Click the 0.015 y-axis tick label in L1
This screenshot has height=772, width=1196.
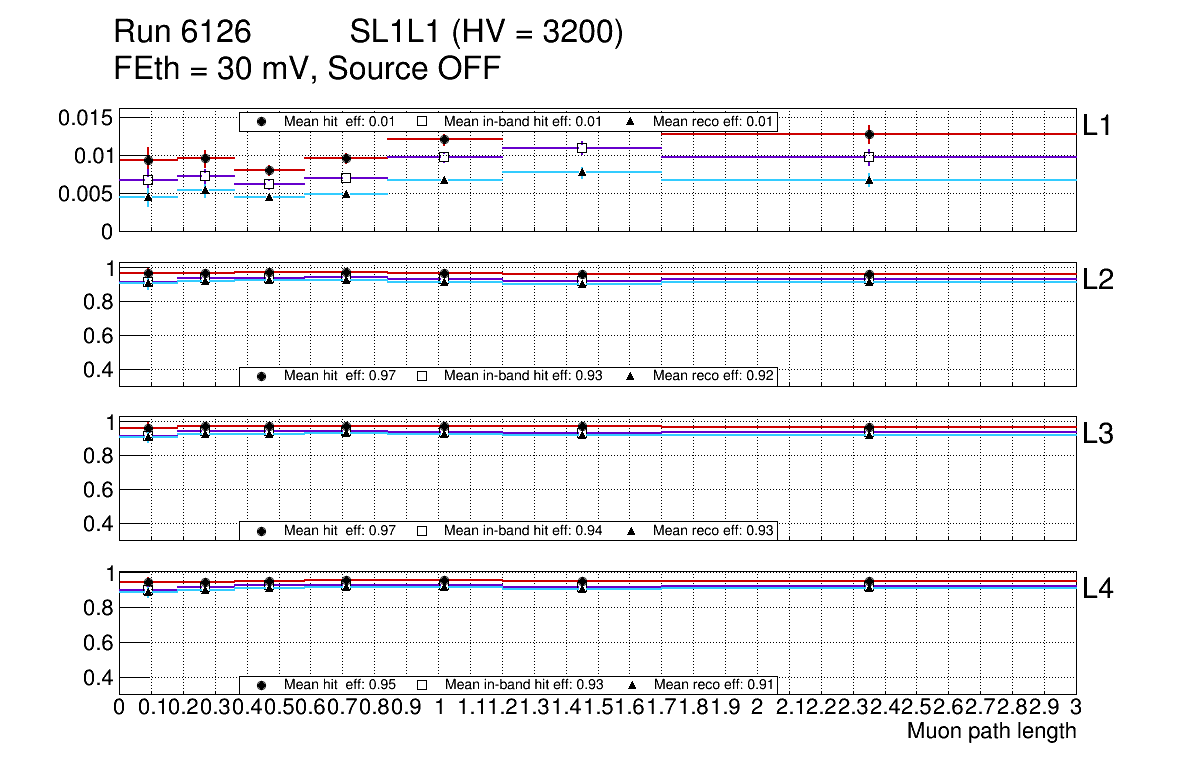86,118
